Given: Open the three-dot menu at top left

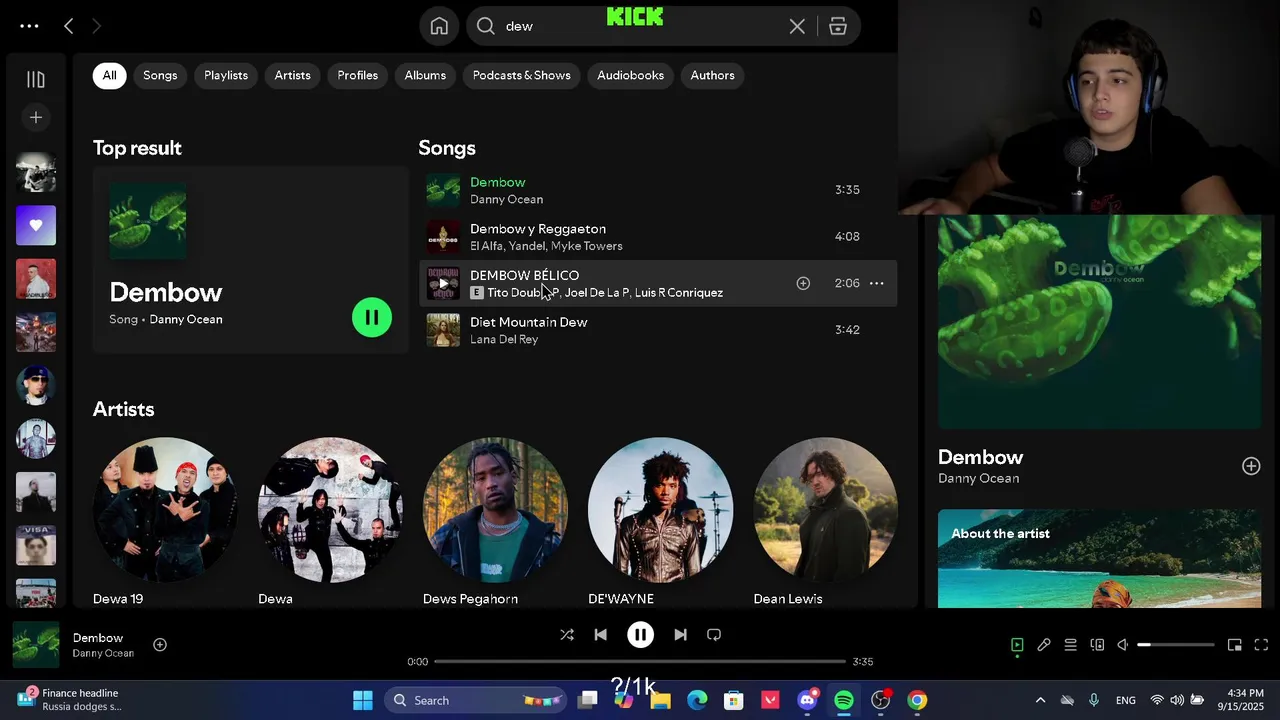Looking at the screenshot, I should (x=29, y=26).
